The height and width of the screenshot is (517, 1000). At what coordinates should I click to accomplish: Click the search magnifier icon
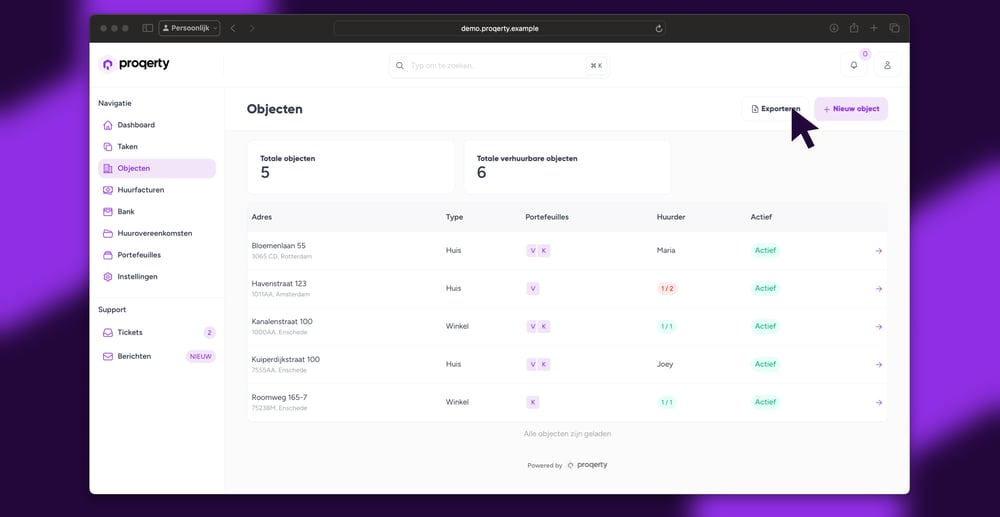400,66
